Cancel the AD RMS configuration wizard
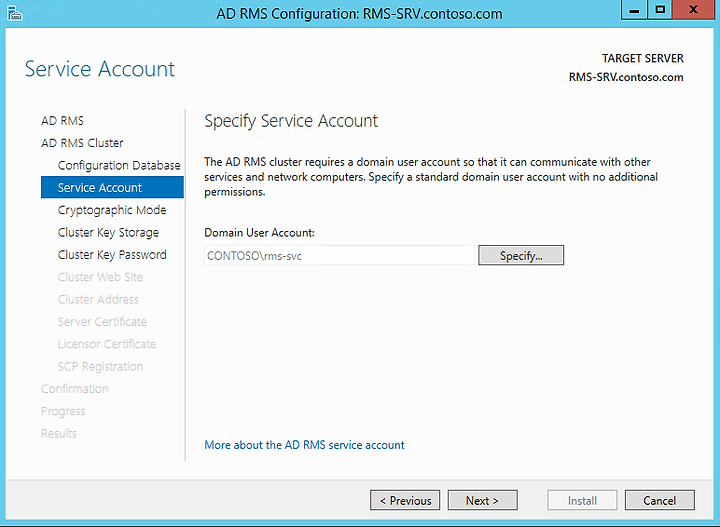 click(x=659, y=500)
